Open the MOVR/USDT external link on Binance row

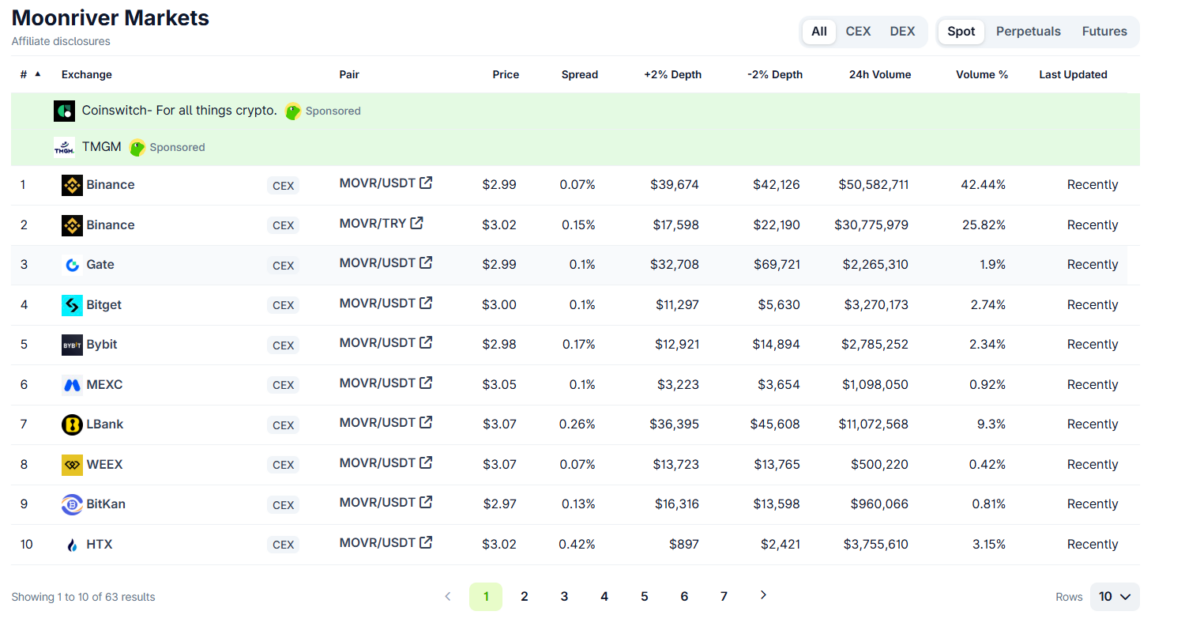point(425,183)
